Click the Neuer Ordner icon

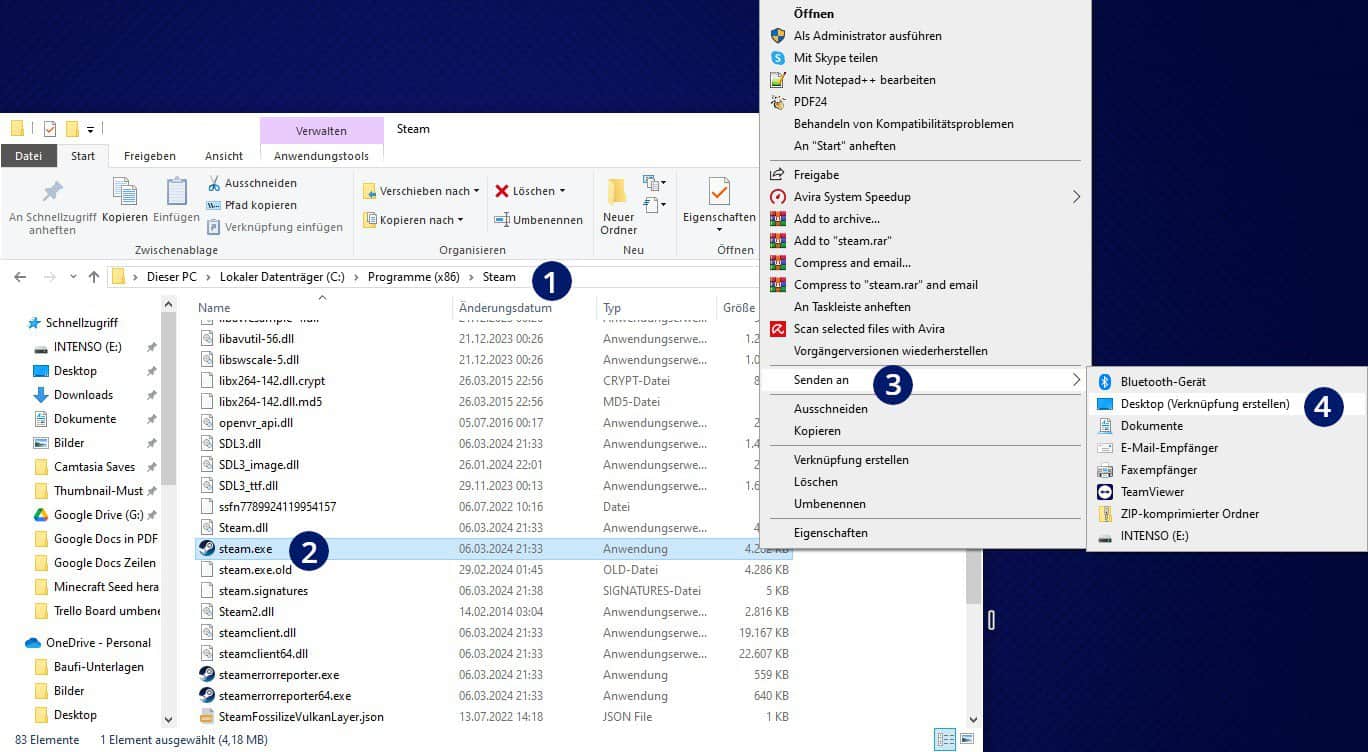618,191
